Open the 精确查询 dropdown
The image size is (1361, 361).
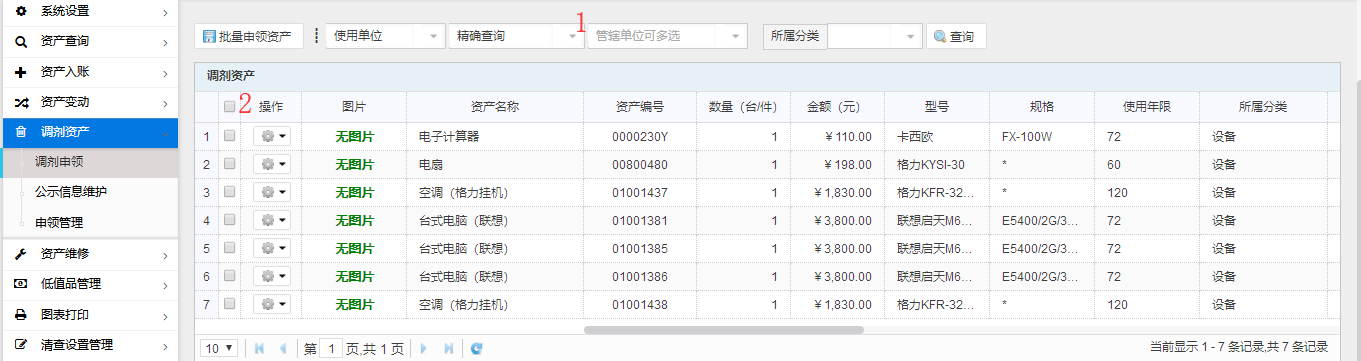tap(516, 36)
